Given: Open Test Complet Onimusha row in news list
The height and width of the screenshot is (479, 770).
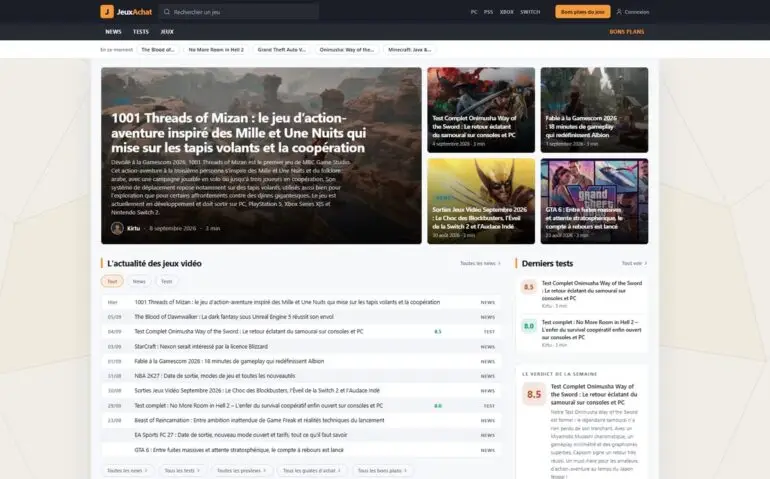Looking at the screenshot, I should (x=301, y=332).
